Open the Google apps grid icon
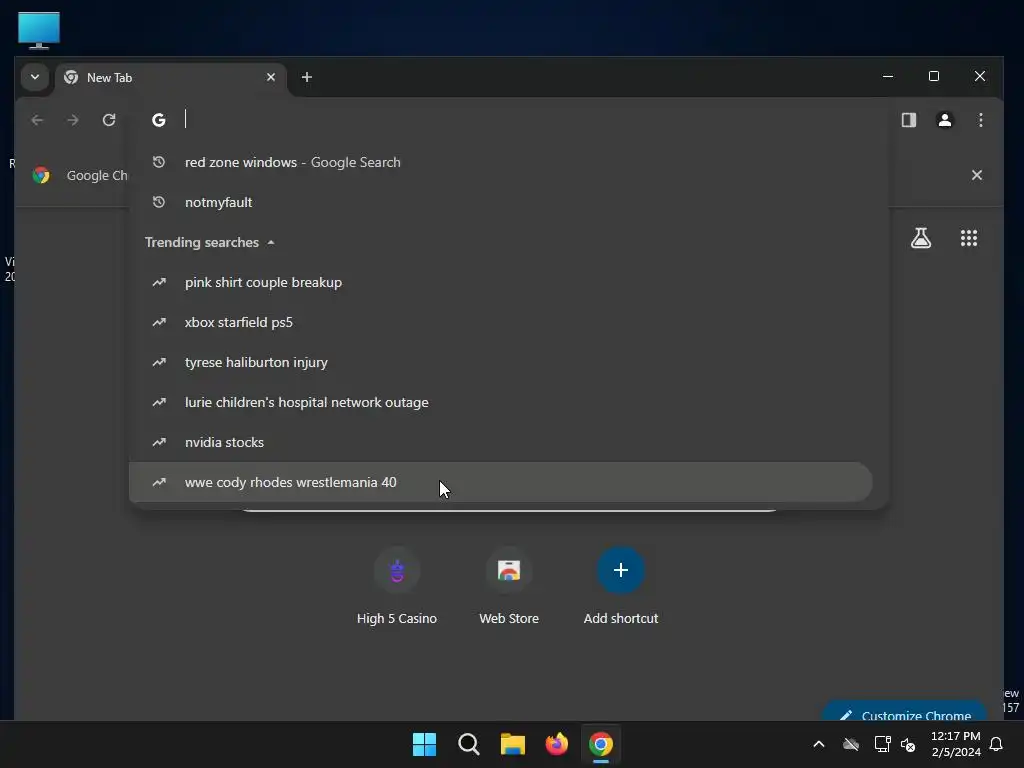Viewport: 1024px width, 768px height. [968, 238]
